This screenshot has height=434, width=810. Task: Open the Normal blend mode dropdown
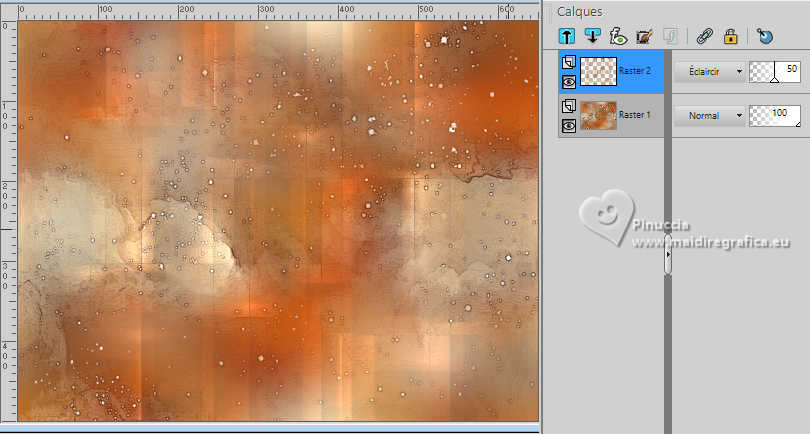point(710,116)
